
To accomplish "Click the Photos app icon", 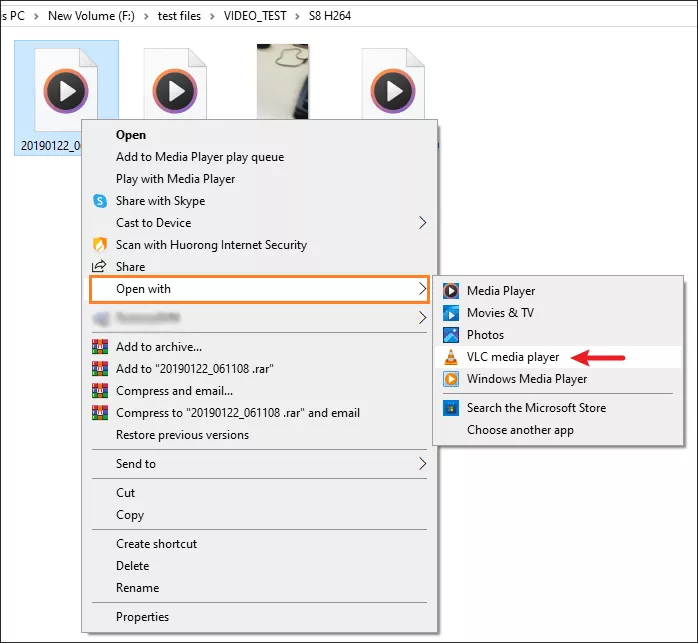I will click(450, 335).
